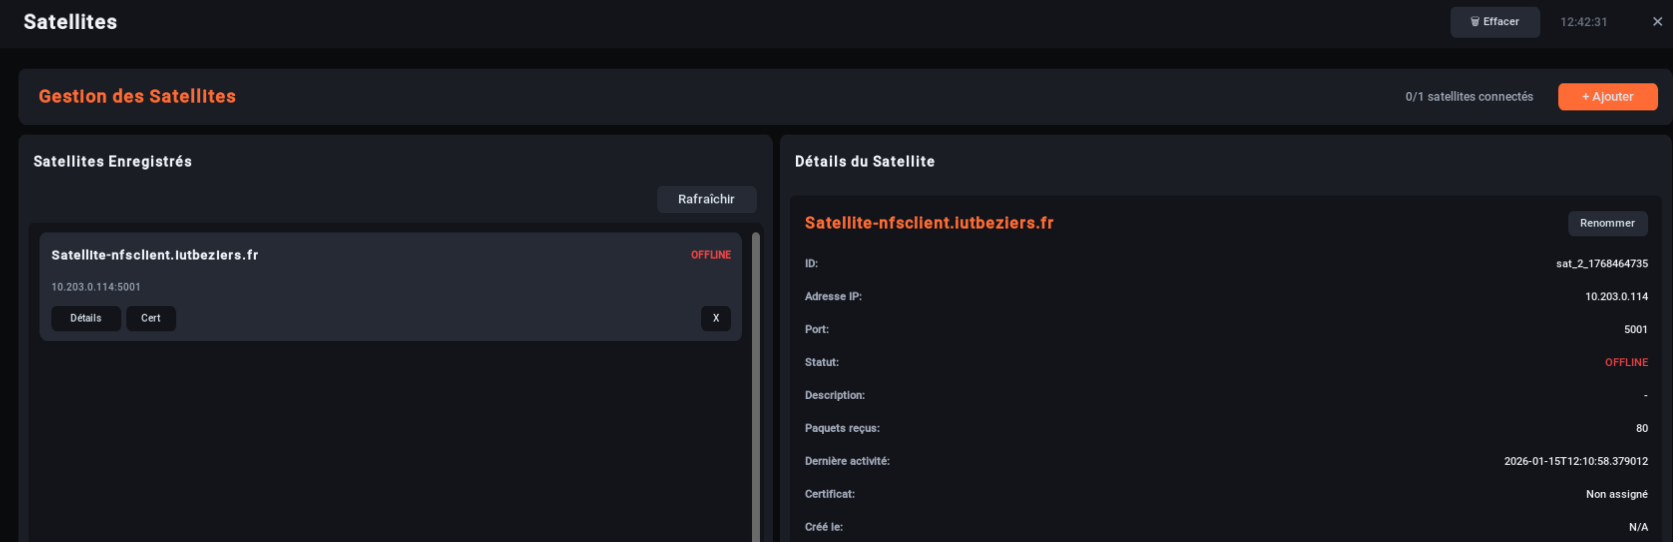Click the 'Gestion des Satellites' heading
The width and height of the screenshot is (1673, 542).
click(137, 97)
